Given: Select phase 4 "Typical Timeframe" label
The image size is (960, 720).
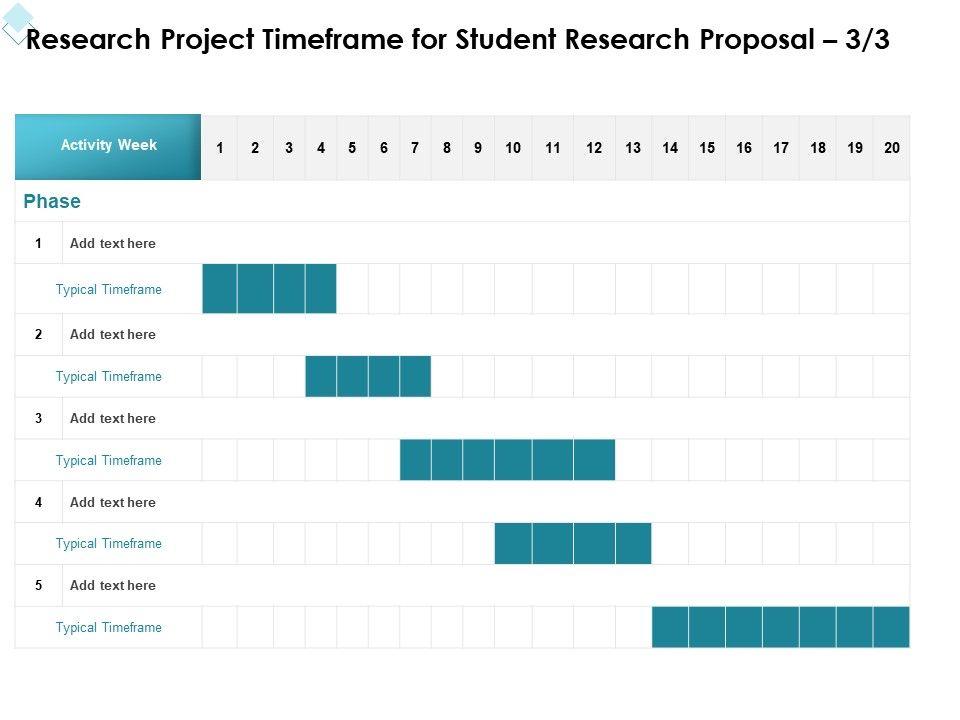Looking at the screenshot, I should pyautogui.click(x=108, y=543).
